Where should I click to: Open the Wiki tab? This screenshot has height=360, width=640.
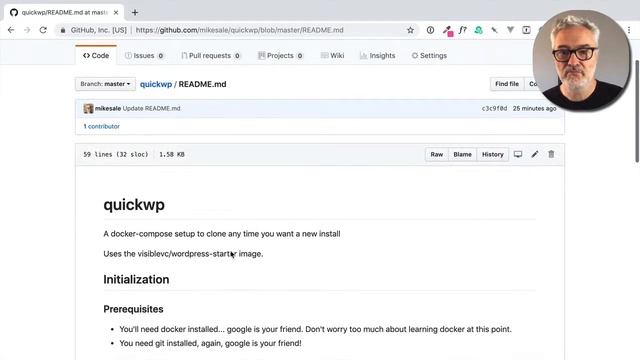point(332,56)
